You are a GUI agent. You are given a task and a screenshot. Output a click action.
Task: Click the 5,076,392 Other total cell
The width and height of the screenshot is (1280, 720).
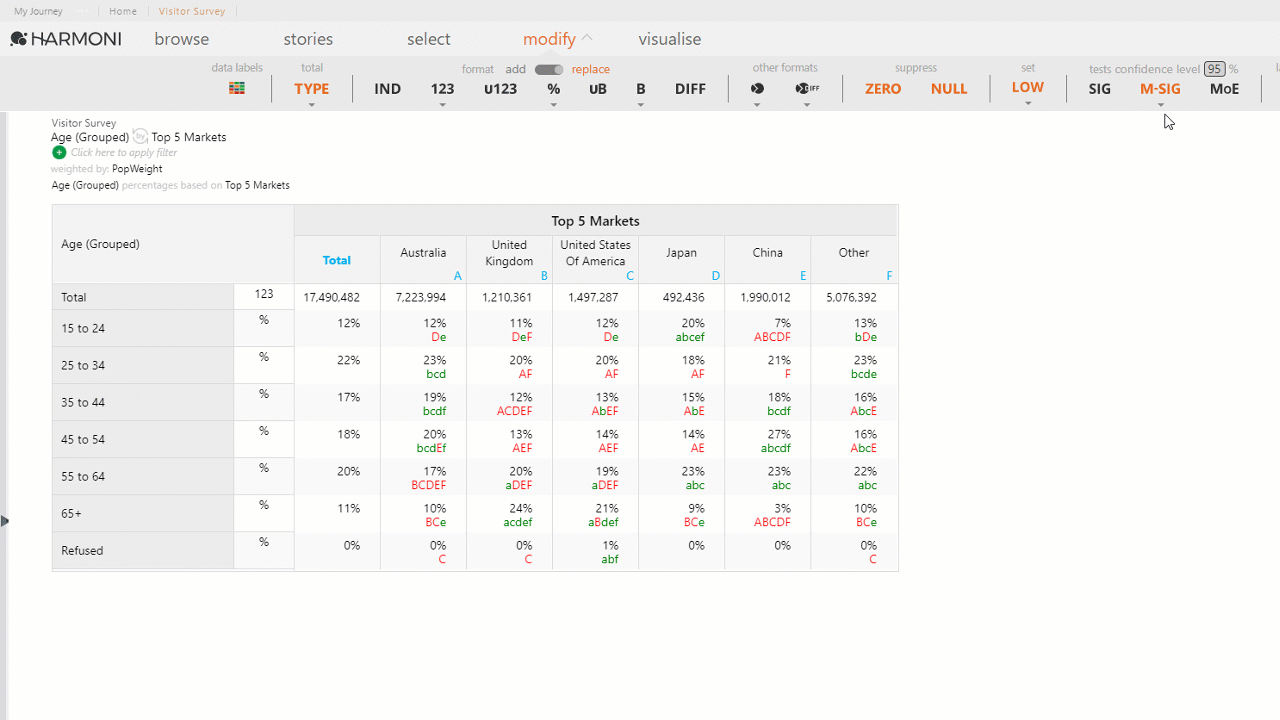854,297
